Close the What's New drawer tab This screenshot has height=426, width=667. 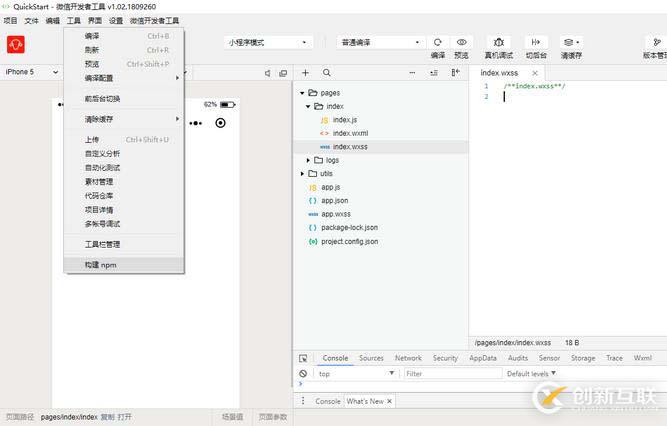click(x=389, y=401)
